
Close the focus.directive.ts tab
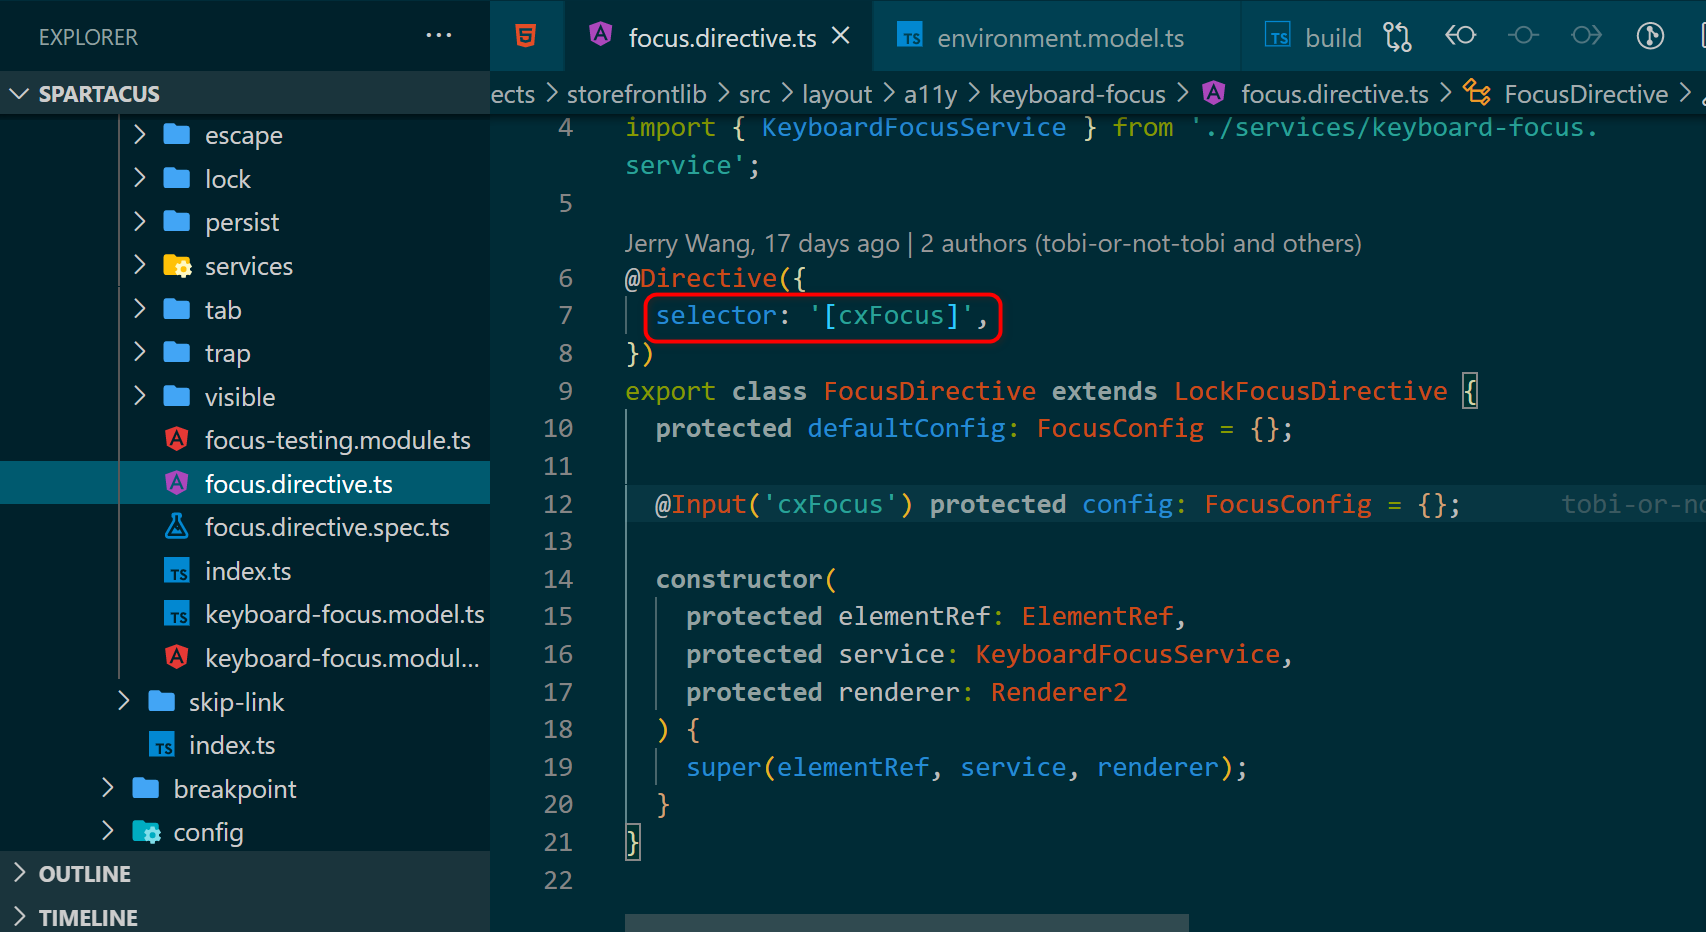pos(841,36)
